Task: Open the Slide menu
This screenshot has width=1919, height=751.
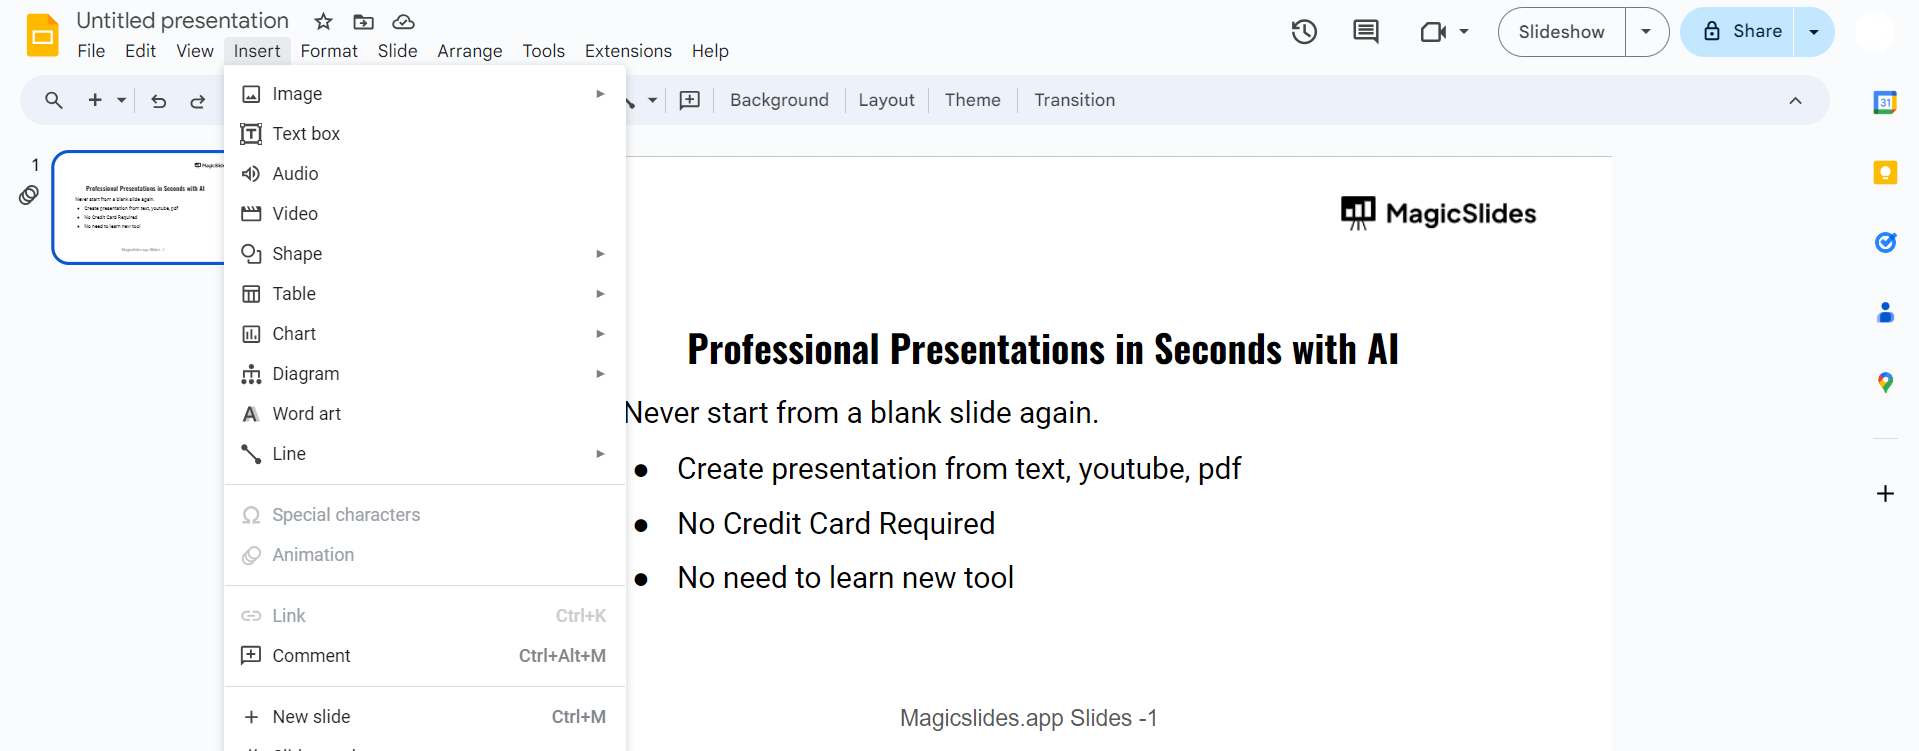Action: coord(397,51)
